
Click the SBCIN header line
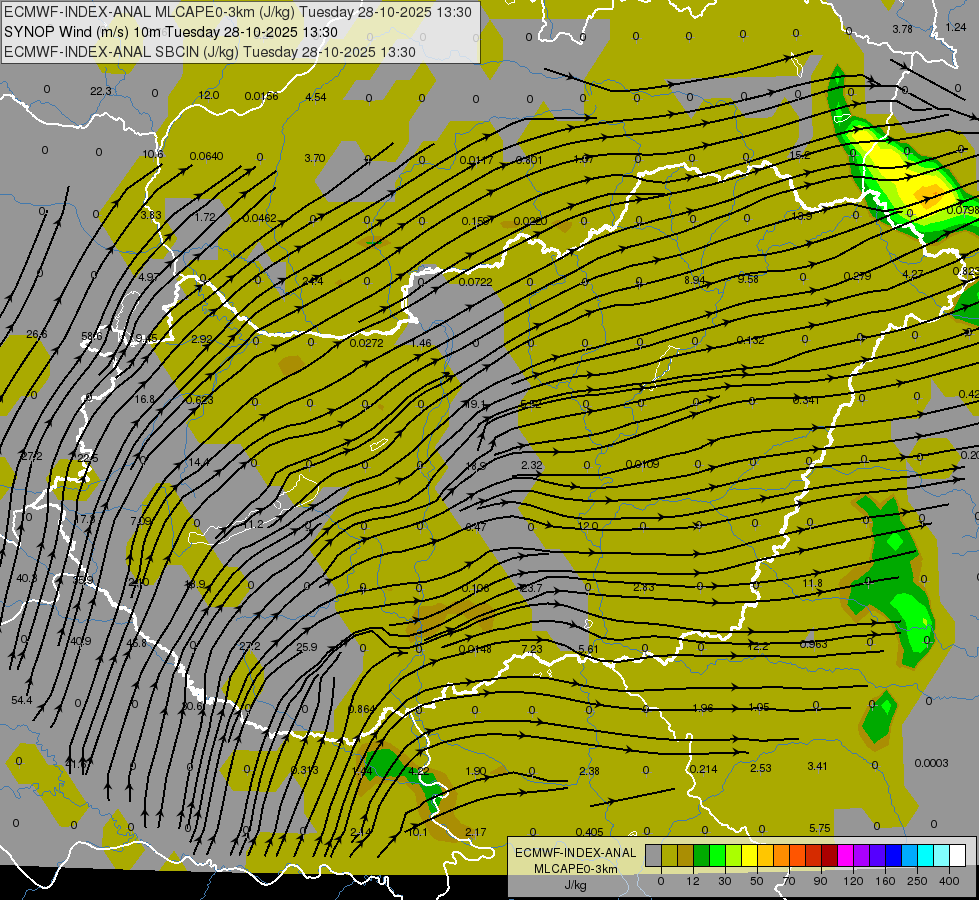pyautogui.click(x=210, y=52)
